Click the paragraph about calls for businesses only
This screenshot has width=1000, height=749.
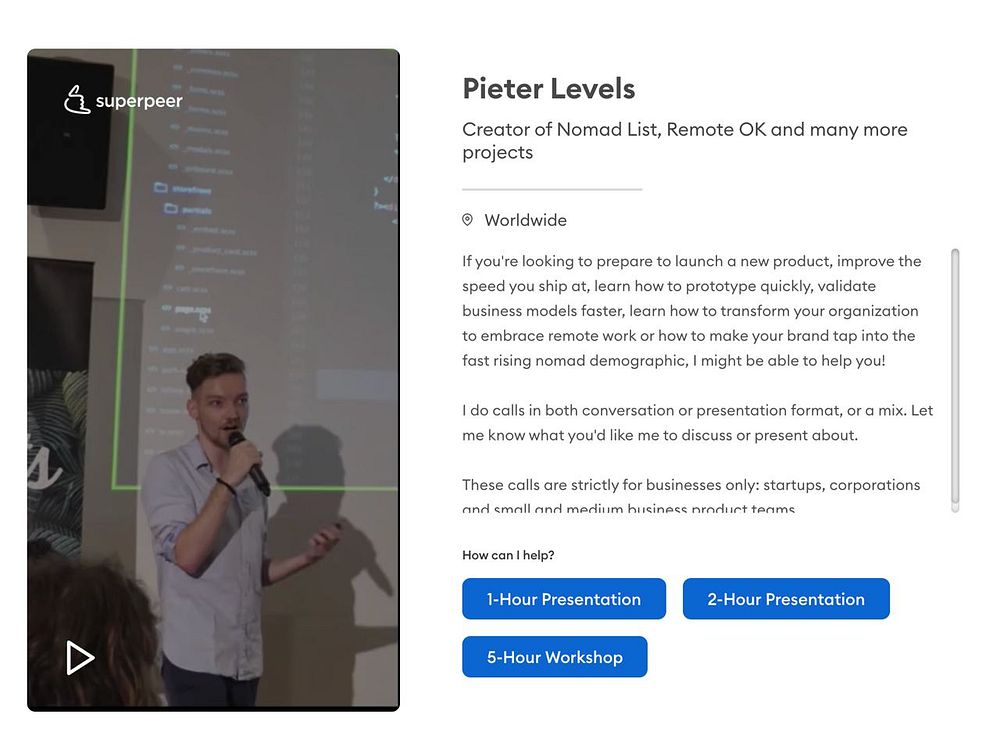coord(691,496)
